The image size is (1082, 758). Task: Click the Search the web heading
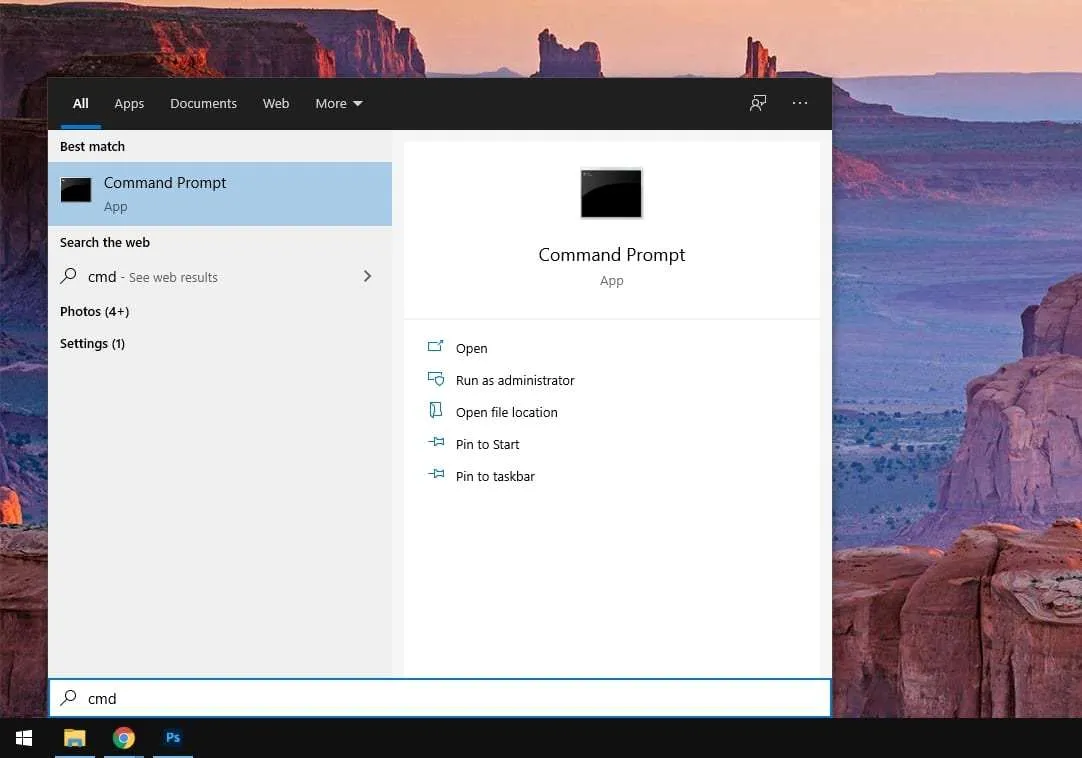click(x=105, y=242)
